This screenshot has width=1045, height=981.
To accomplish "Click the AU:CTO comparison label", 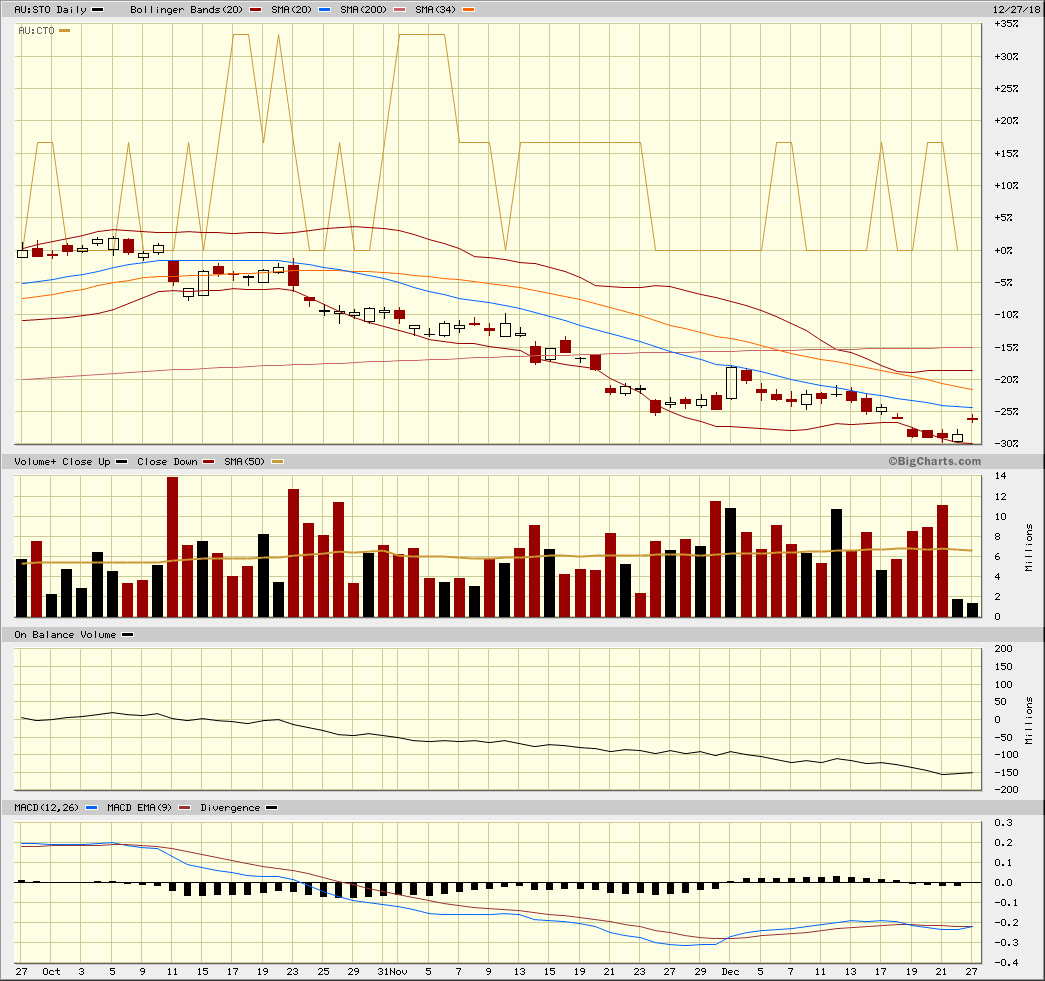I will coord(36,31).
